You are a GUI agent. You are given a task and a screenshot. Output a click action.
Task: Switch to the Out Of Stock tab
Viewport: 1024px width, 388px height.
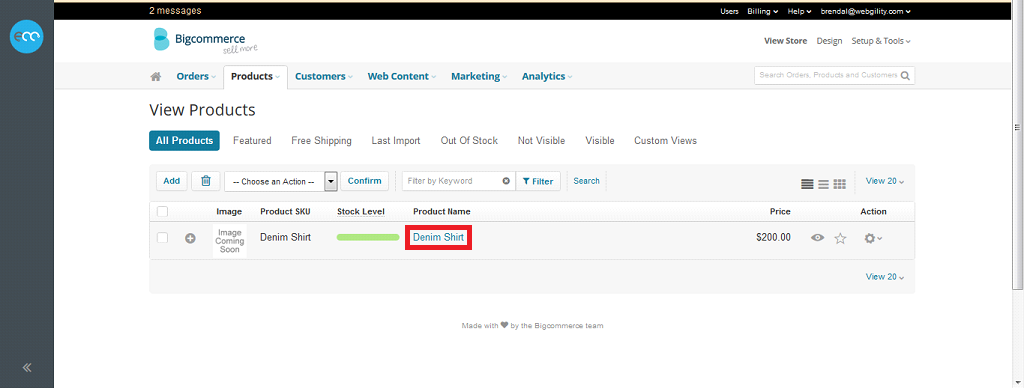pos(469,140)
